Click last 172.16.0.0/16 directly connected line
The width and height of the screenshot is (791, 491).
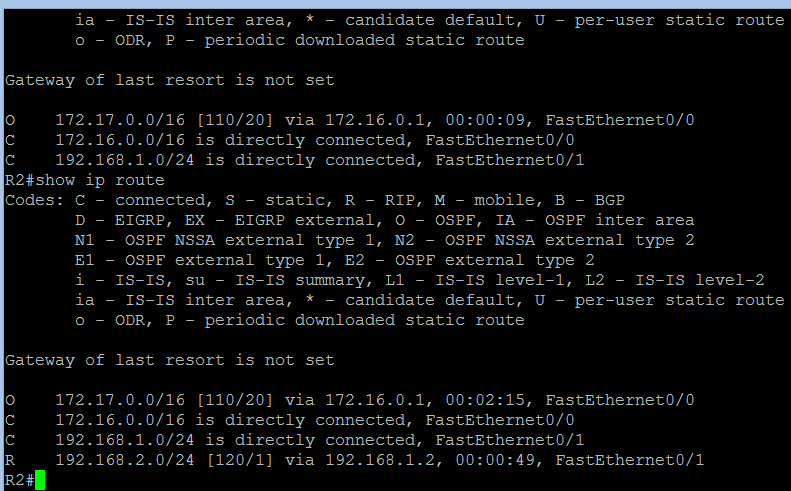pyautogui.click(x=290, y=420)
